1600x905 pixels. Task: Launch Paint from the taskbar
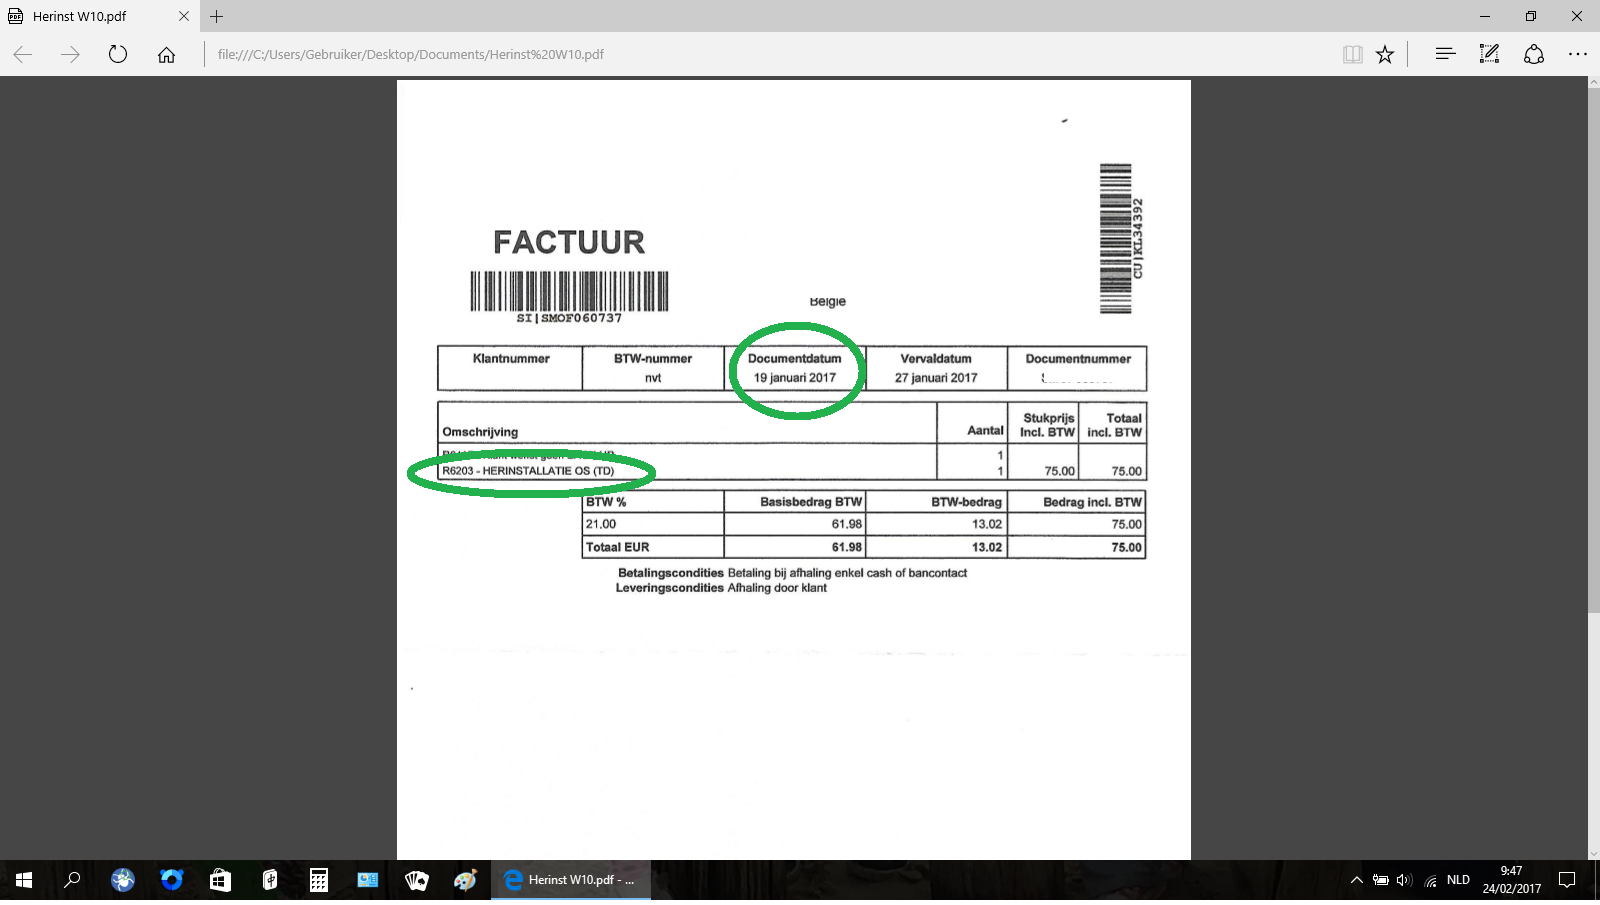point(465,880)
